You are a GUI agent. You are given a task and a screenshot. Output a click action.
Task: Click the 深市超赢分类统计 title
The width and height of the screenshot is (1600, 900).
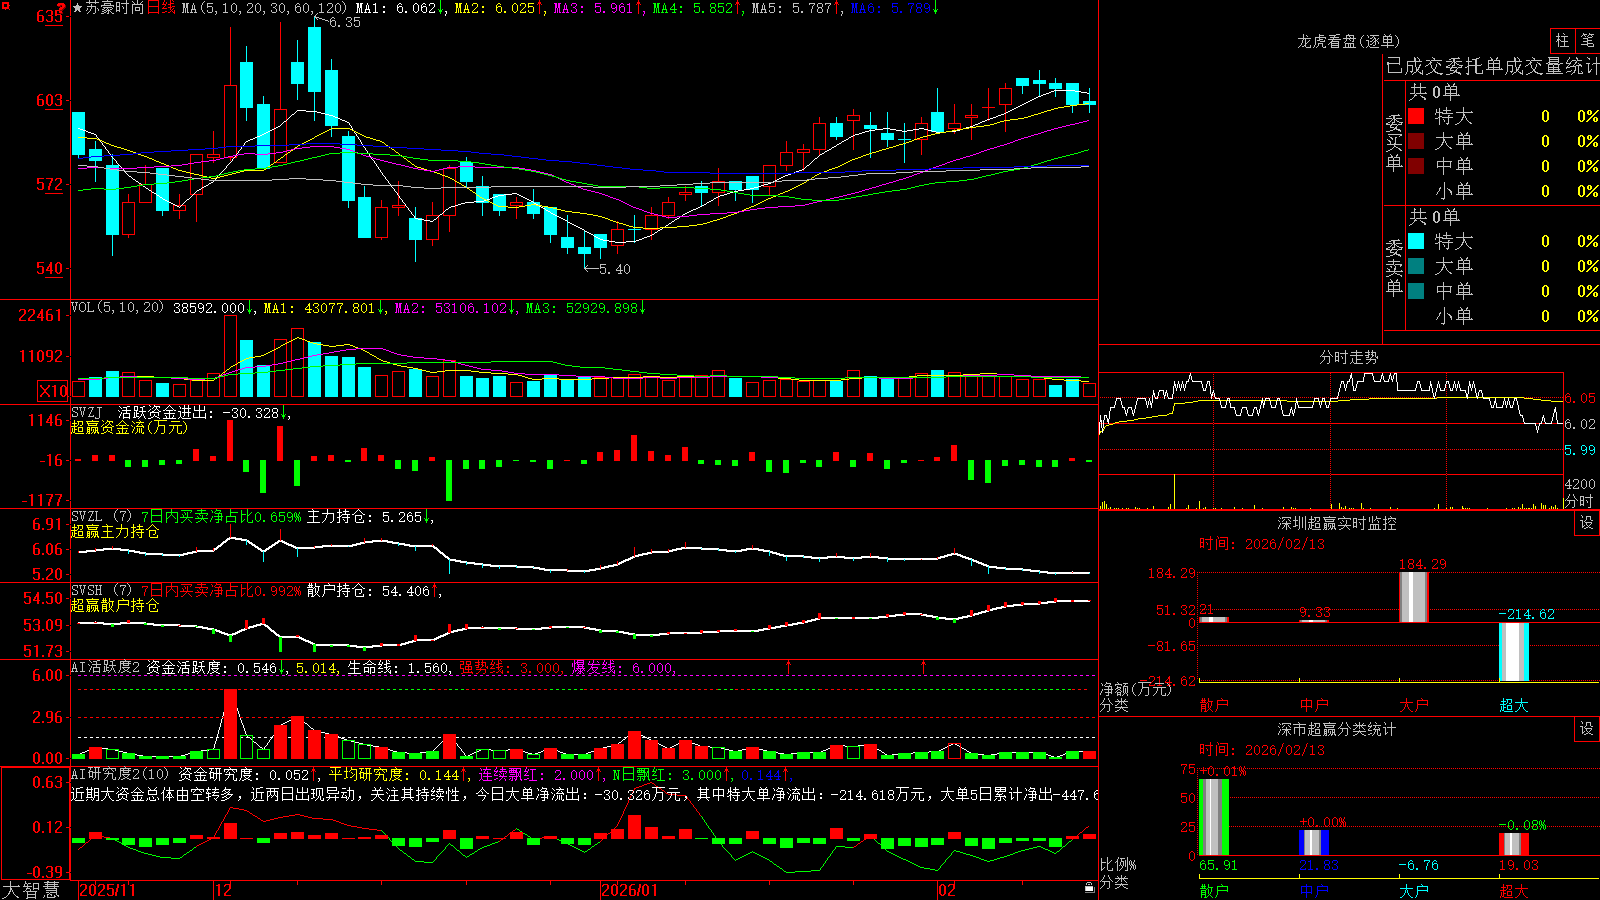pos(1336,729)
